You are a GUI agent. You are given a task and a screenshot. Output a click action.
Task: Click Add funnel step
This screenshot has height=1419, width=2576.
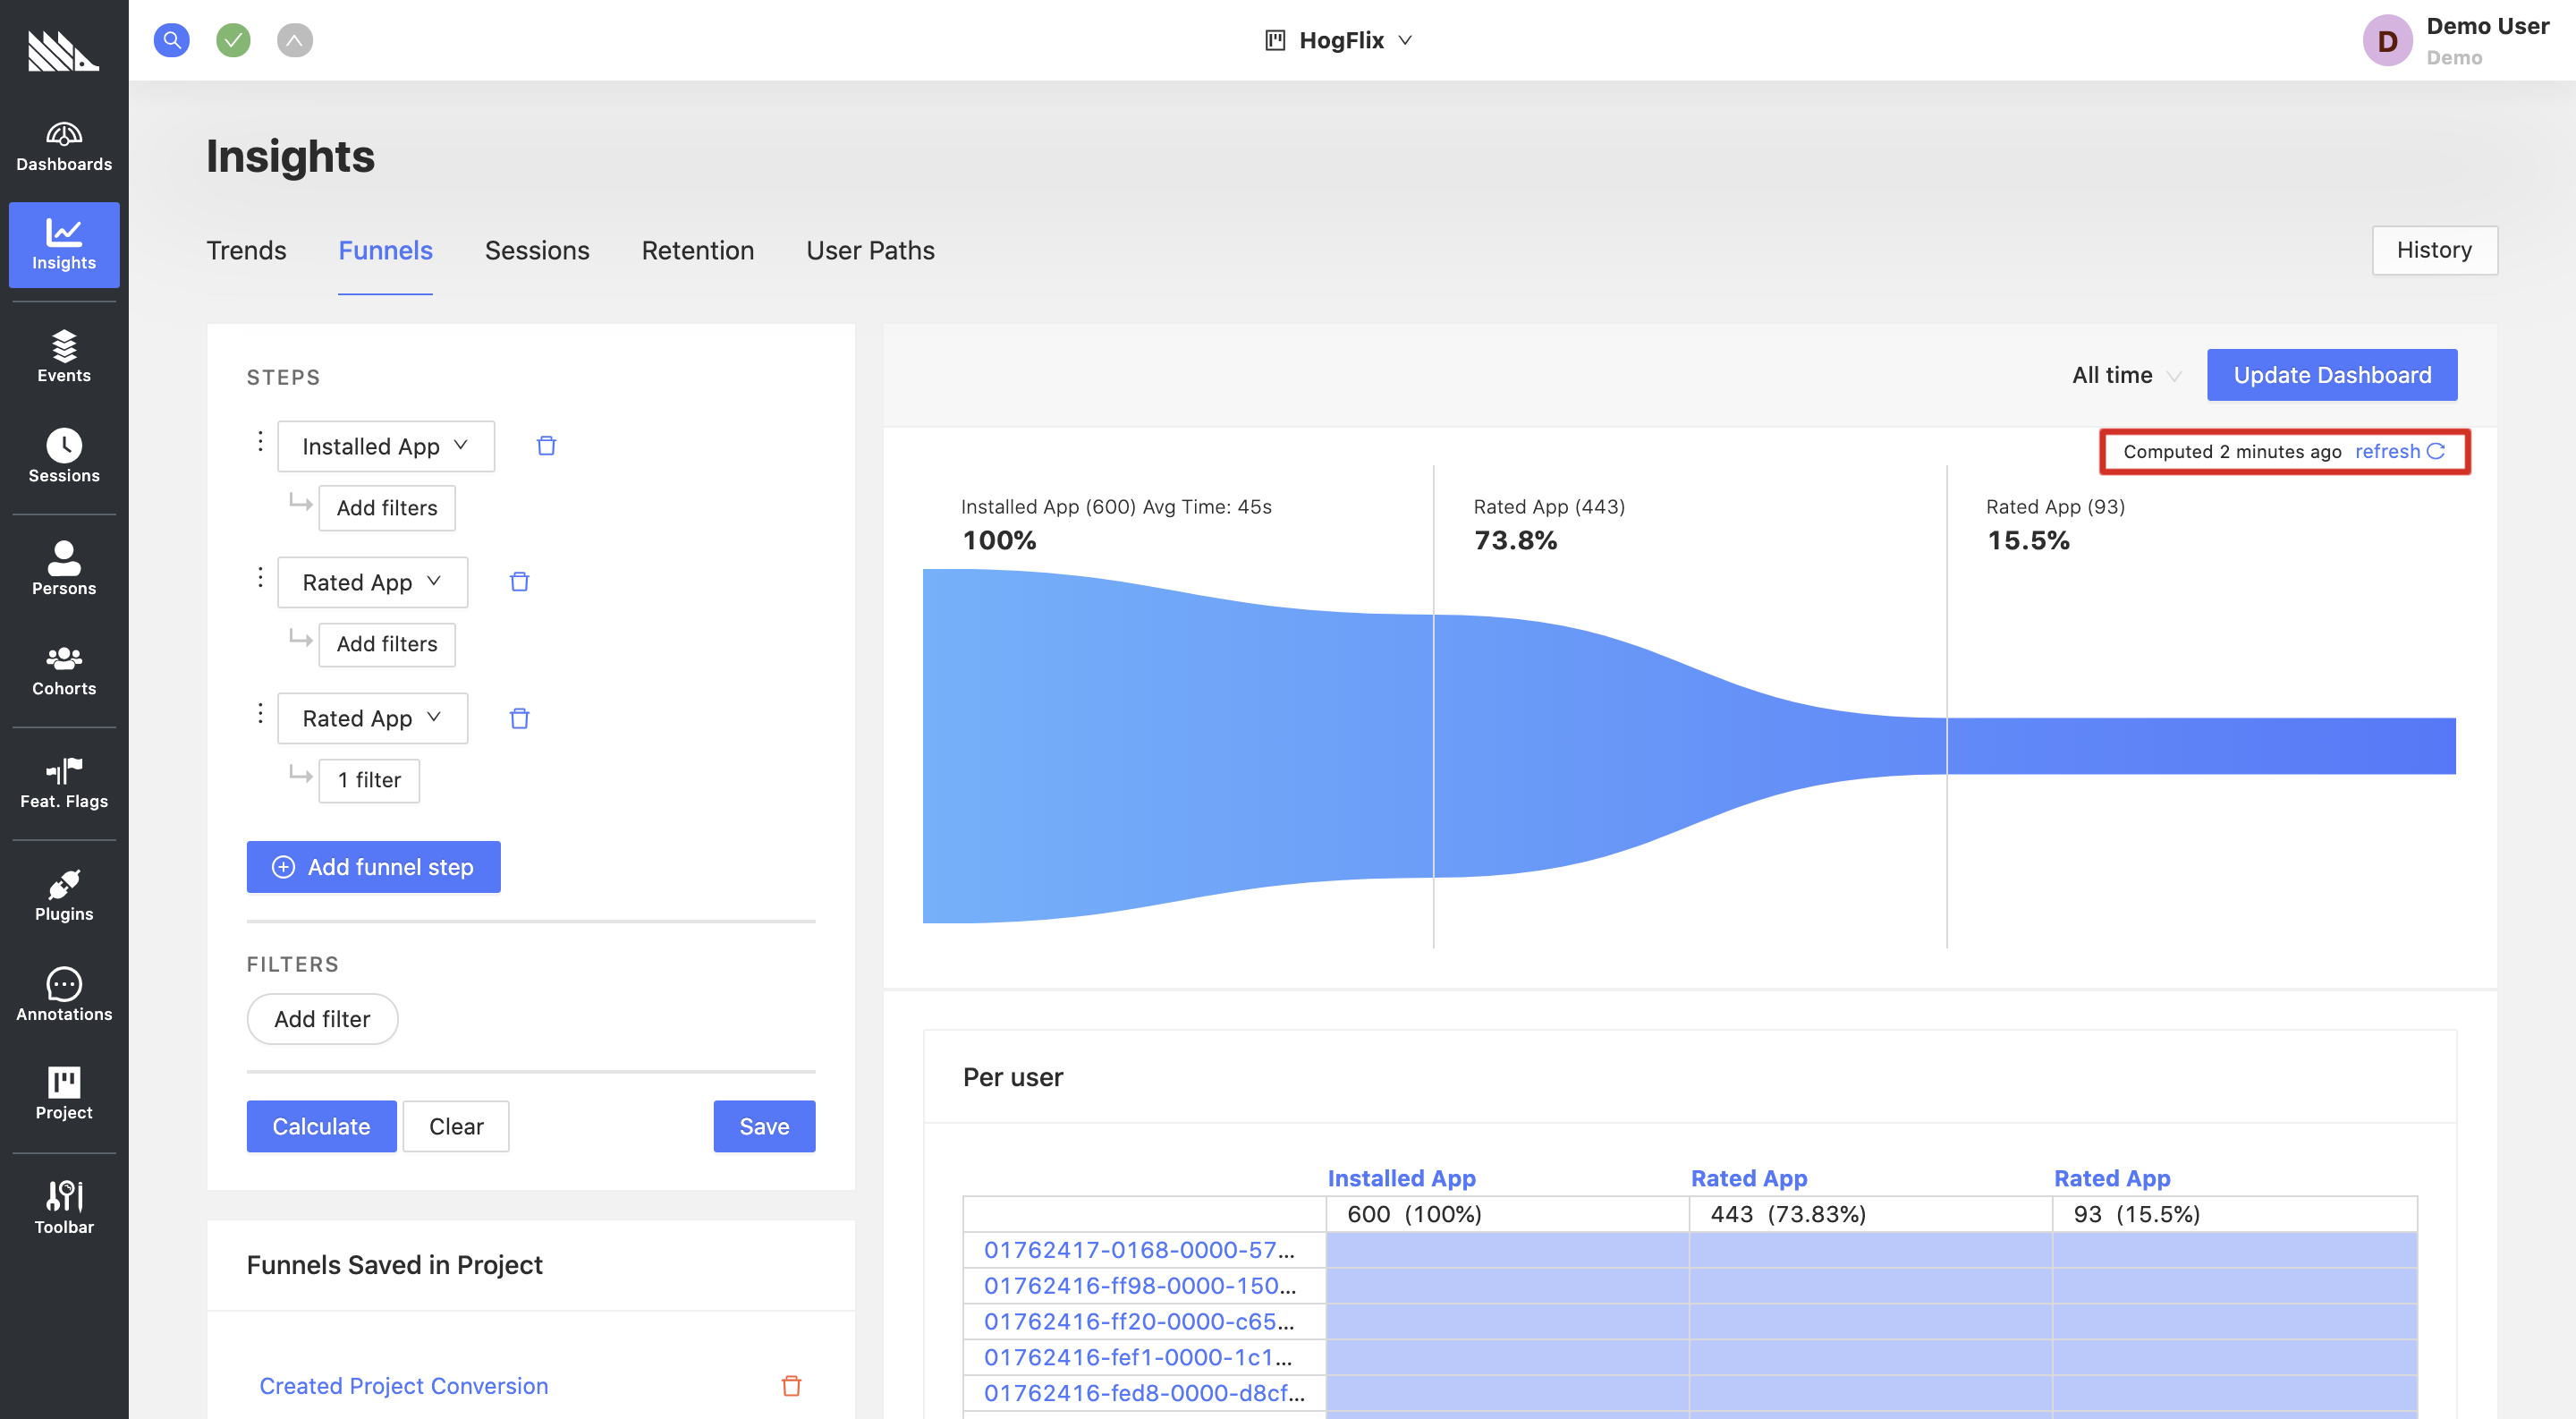(x=373, y=867)
